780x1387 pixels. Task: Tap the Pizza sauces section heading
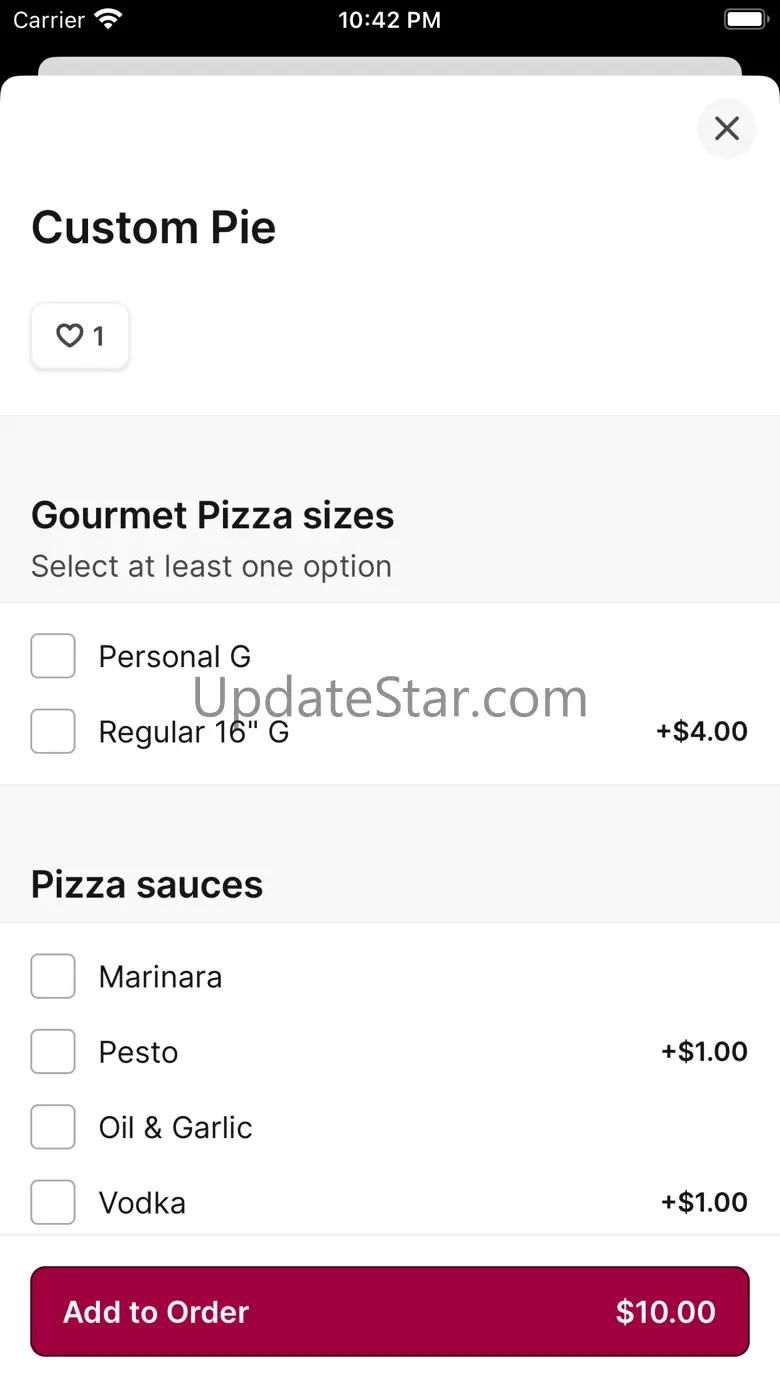[x=147, y=885]
